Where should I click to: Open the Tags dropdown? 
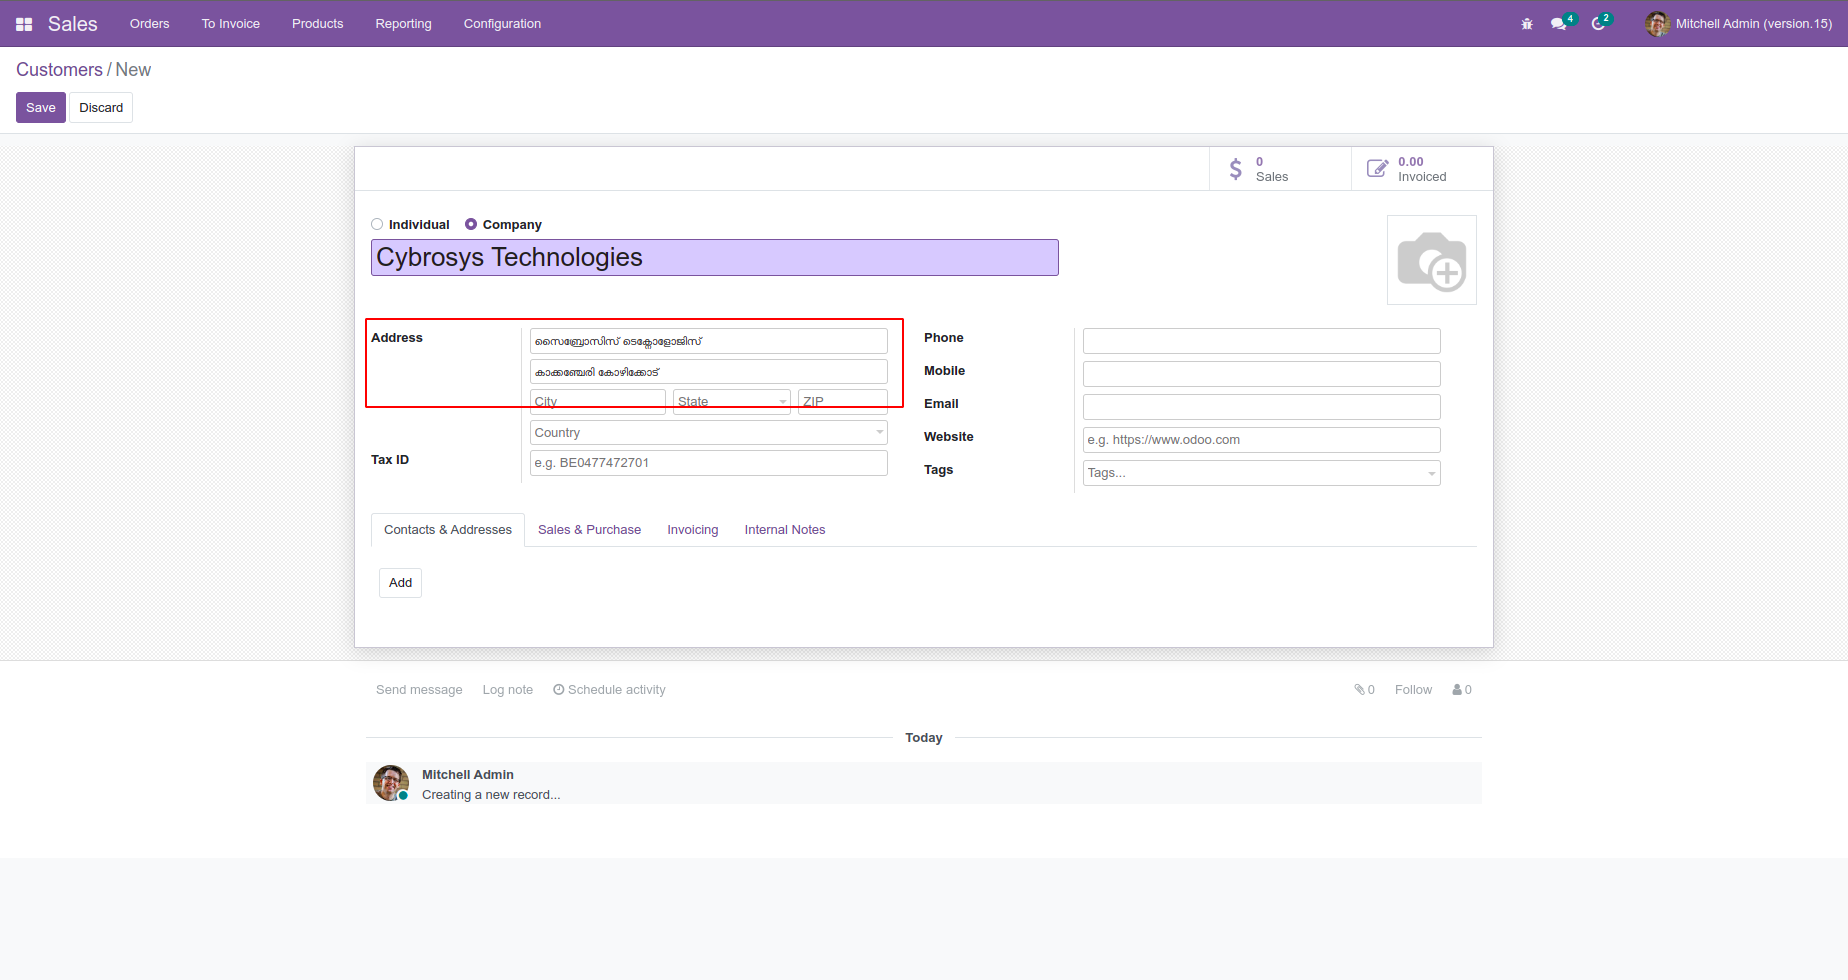1261,473
